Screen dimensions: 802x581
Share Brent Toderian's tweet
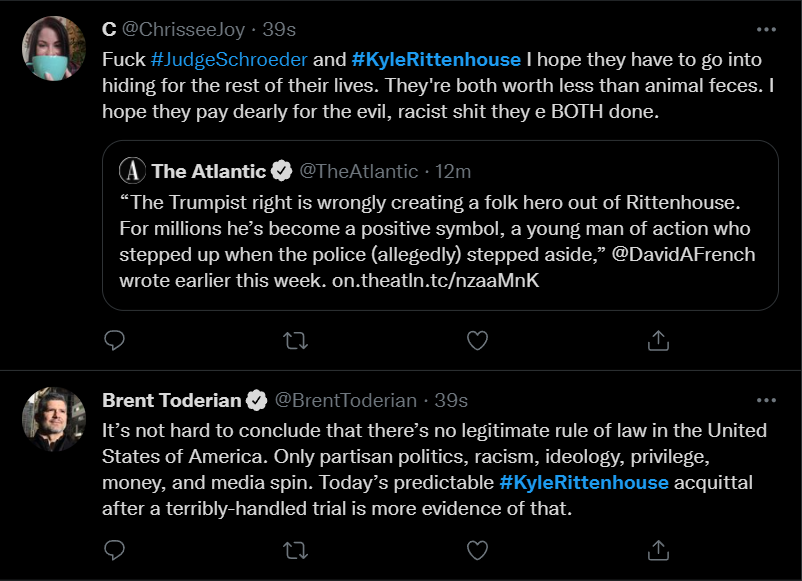pyautogui.click(x=658, y=549)
